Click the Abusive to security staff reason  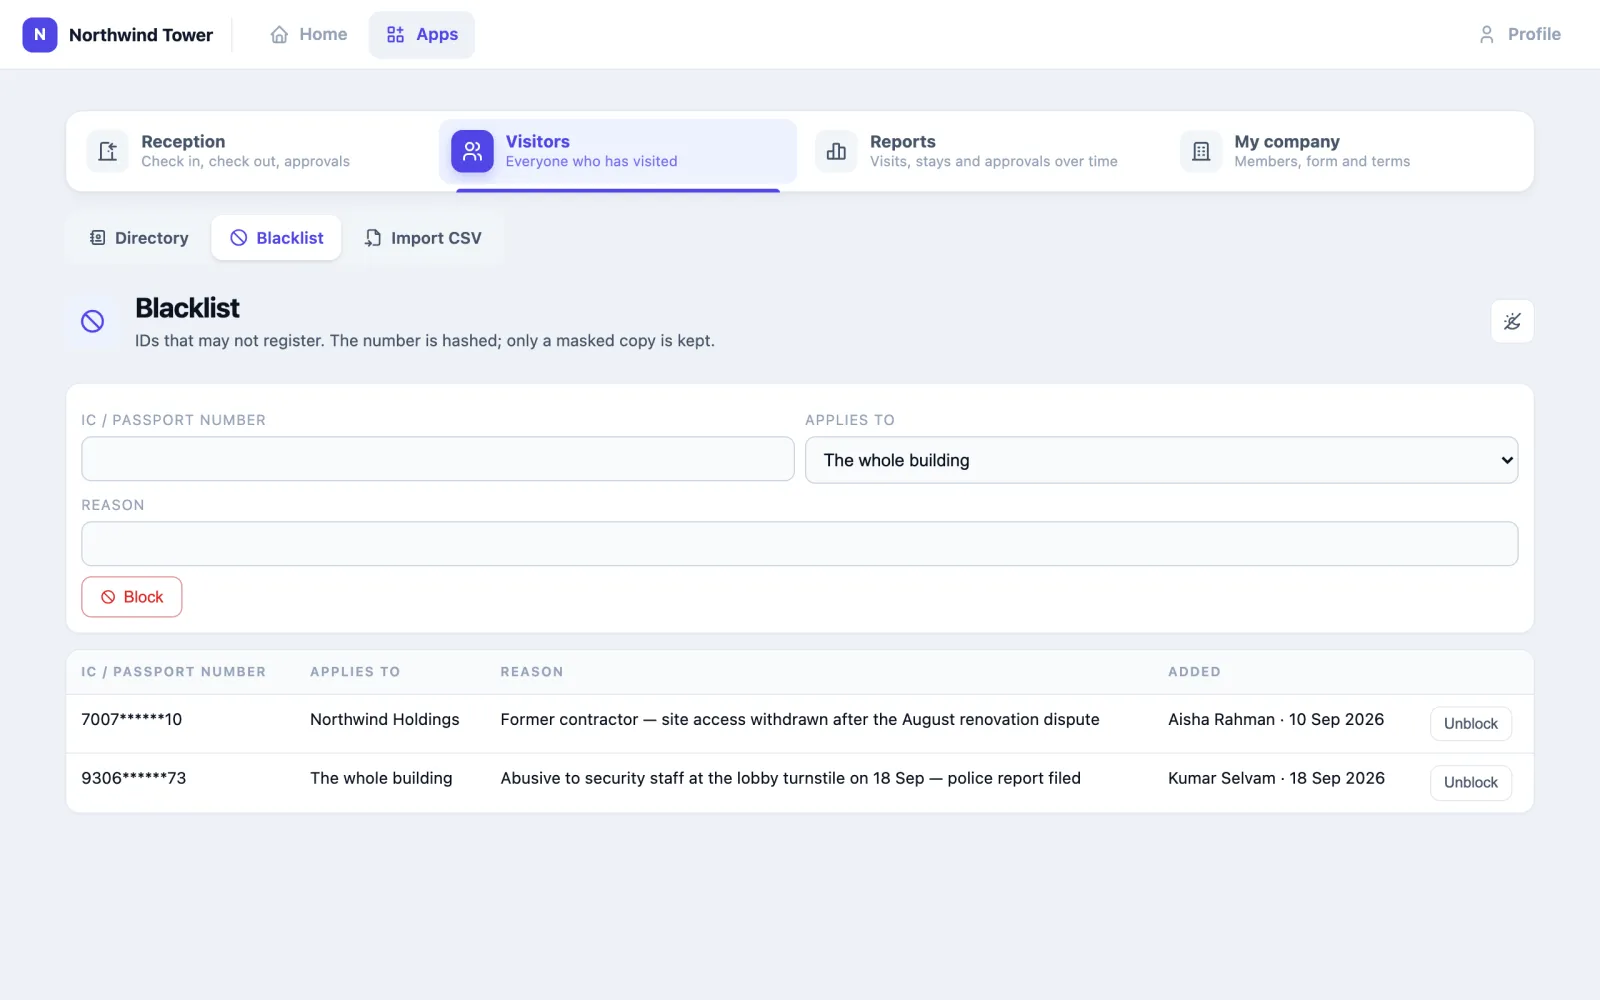[x=791, y=779]
